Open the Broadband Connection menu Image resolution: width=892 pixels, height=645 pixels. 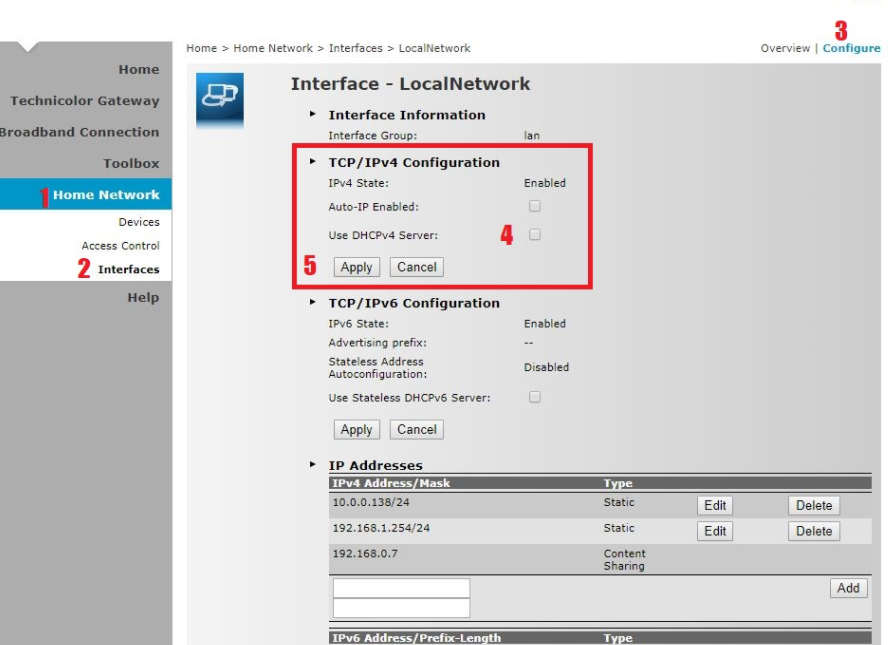tap(78, 132)
